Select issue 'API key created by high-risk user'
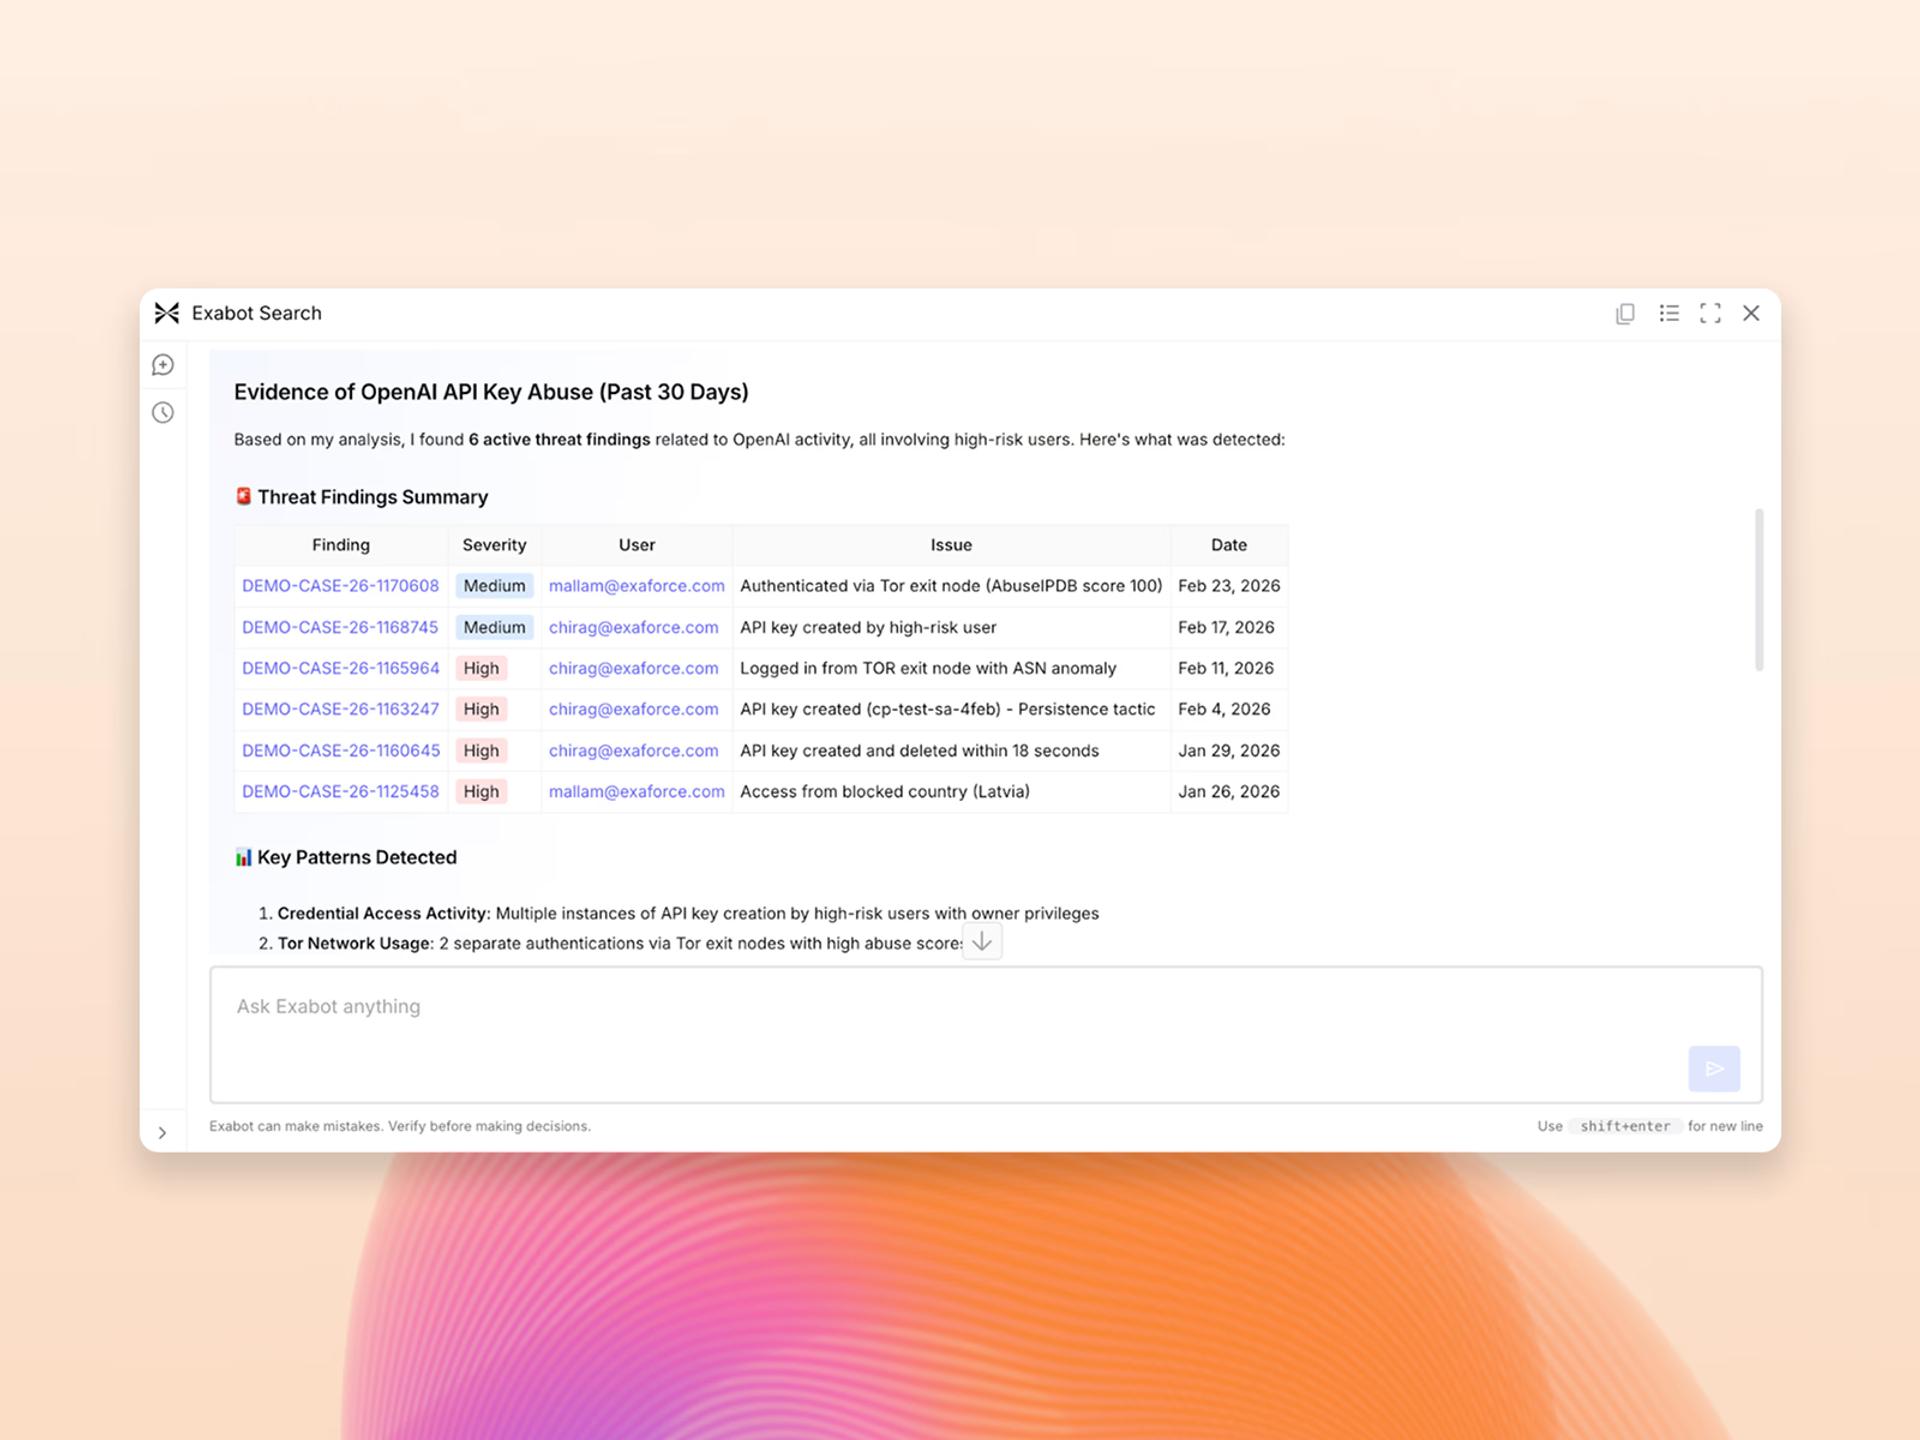The width and height of the screenshot is (1920, 1440). (x=868, y=627)
